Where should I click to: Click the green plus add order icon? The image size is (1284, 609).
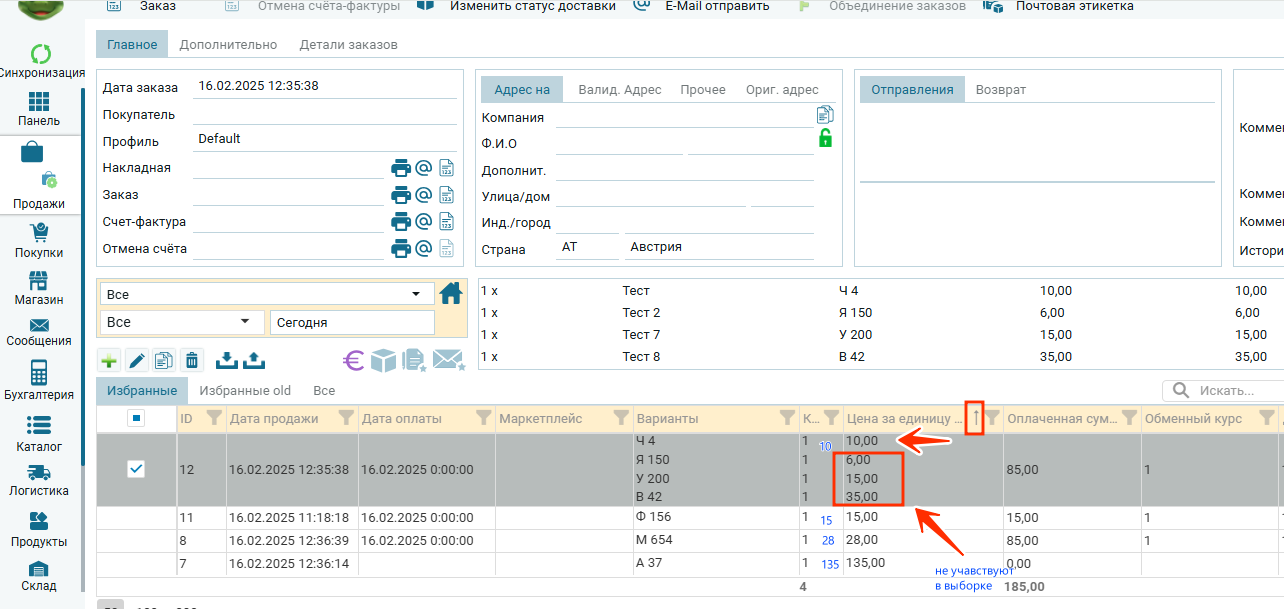[x=109, y=360]
